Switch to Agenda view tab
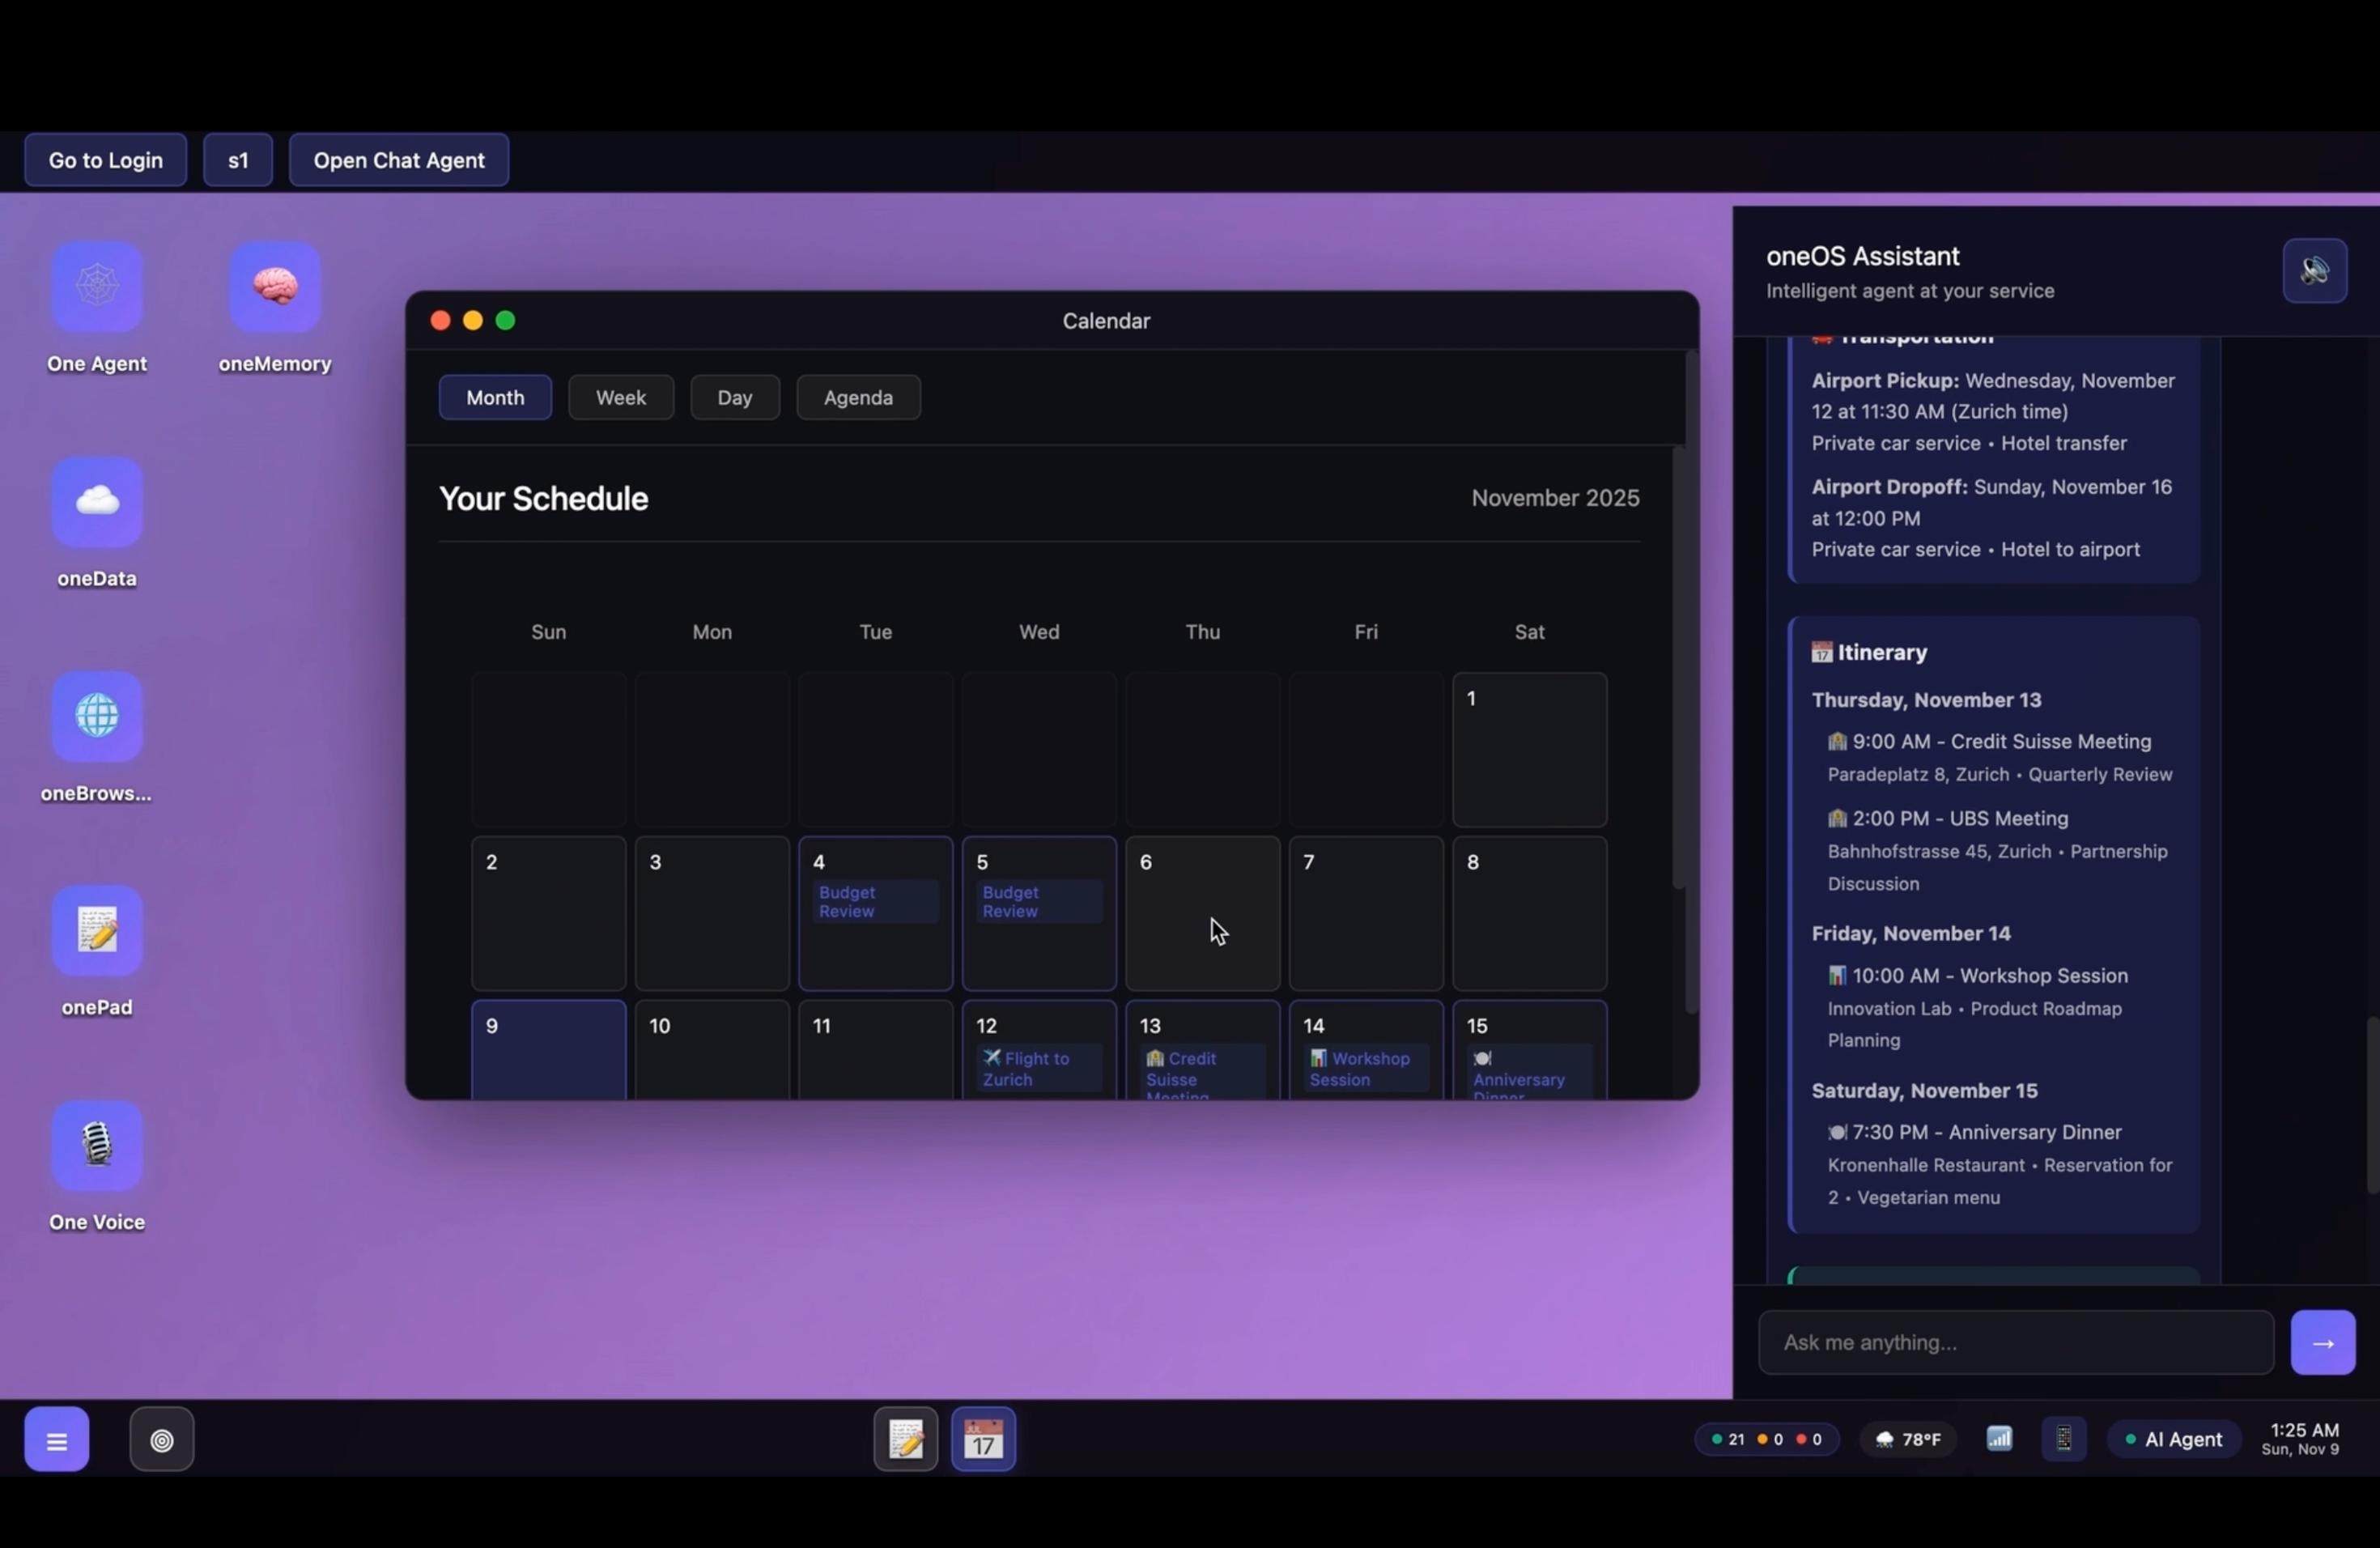Viewport: 2380px width, 1548px height. (858, 398)
